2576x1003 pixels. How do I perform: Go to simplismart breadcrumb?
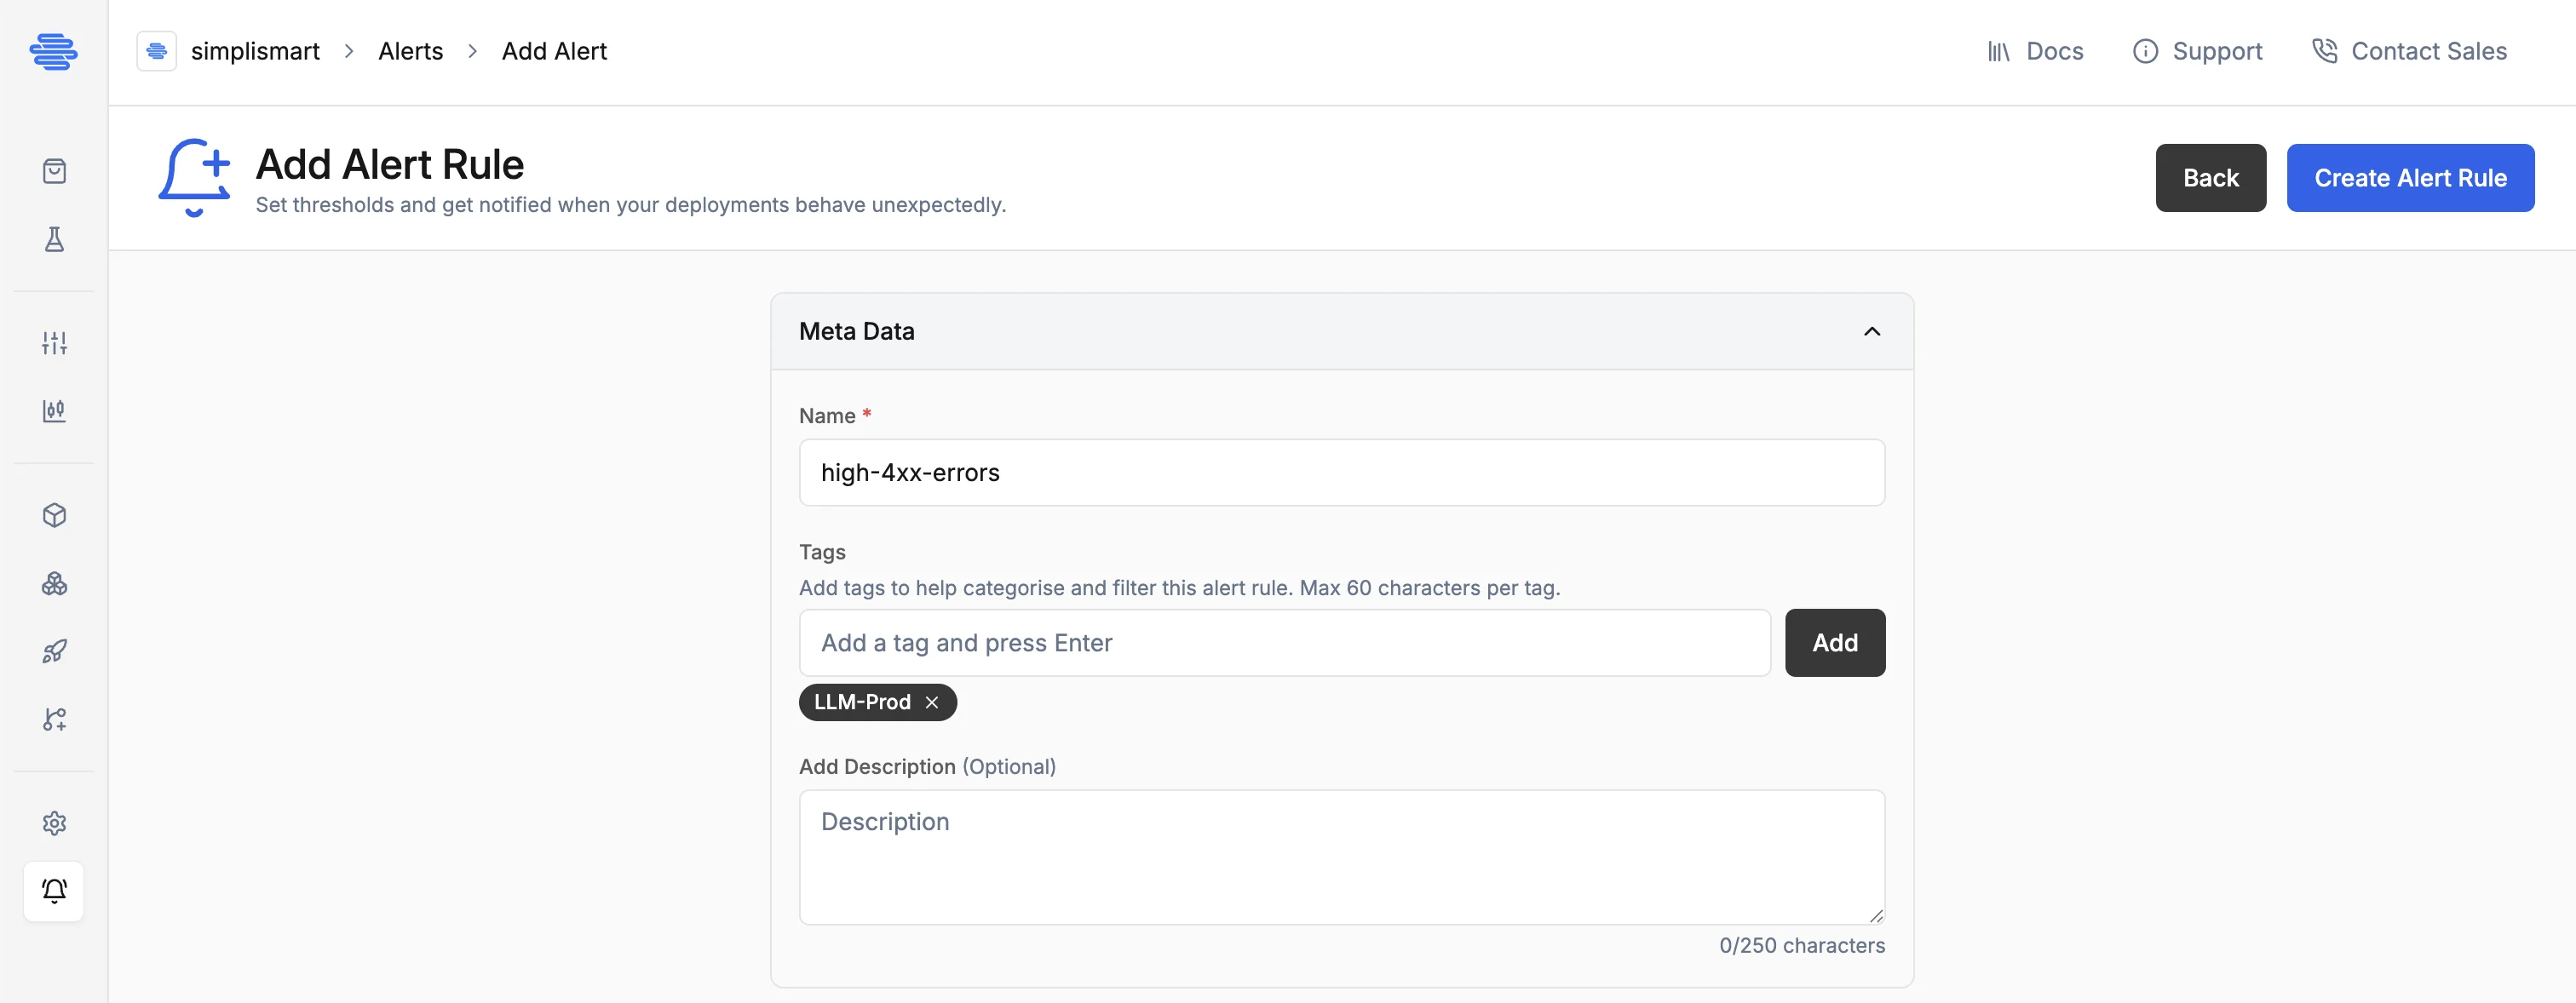click(255, 51)
